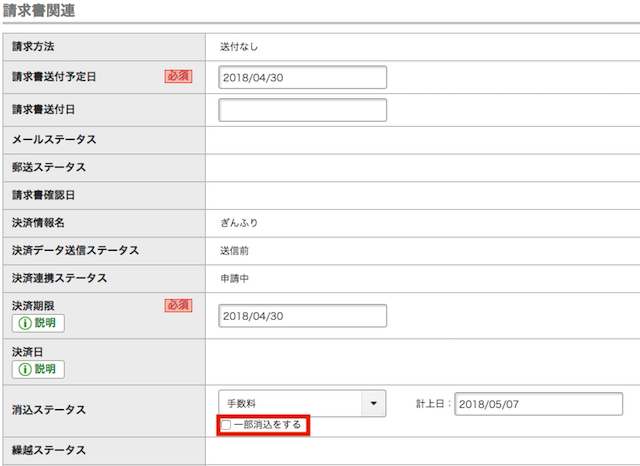Open the 説明 help under 決済日

click(x=38, y=369)
